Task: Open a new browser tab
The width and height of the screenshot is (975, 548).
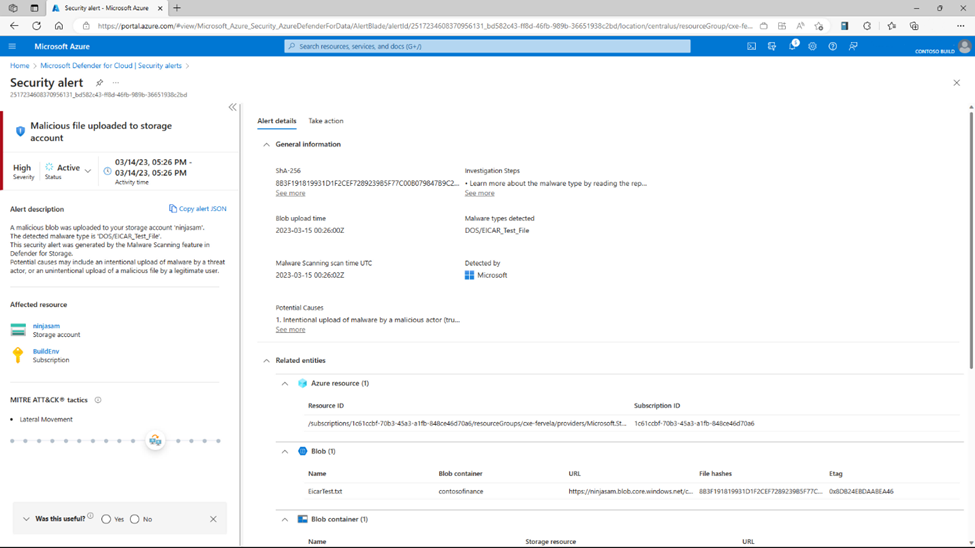Action: point(177,8)
